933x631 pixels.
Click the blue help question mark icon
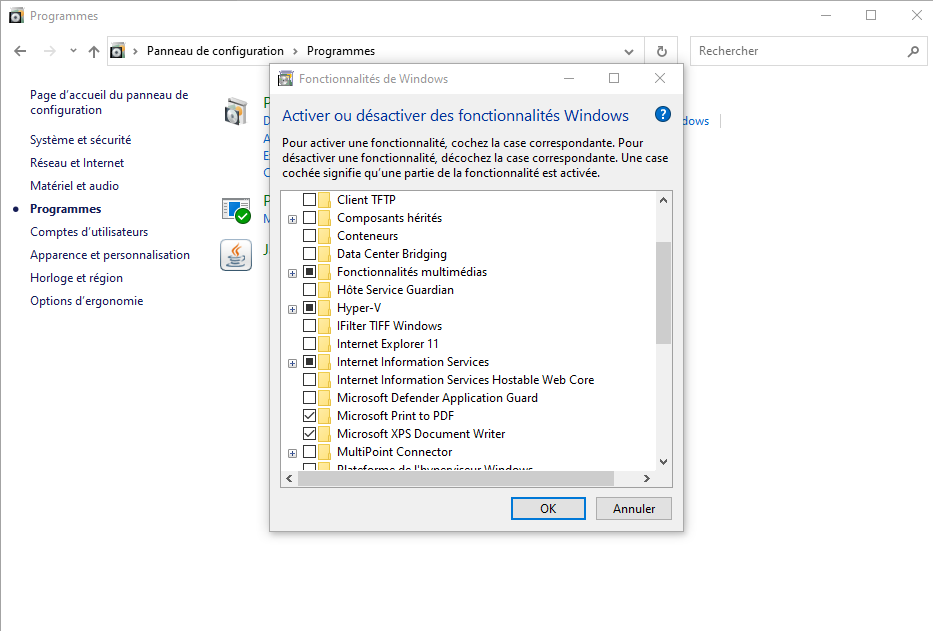click(661, 115)
